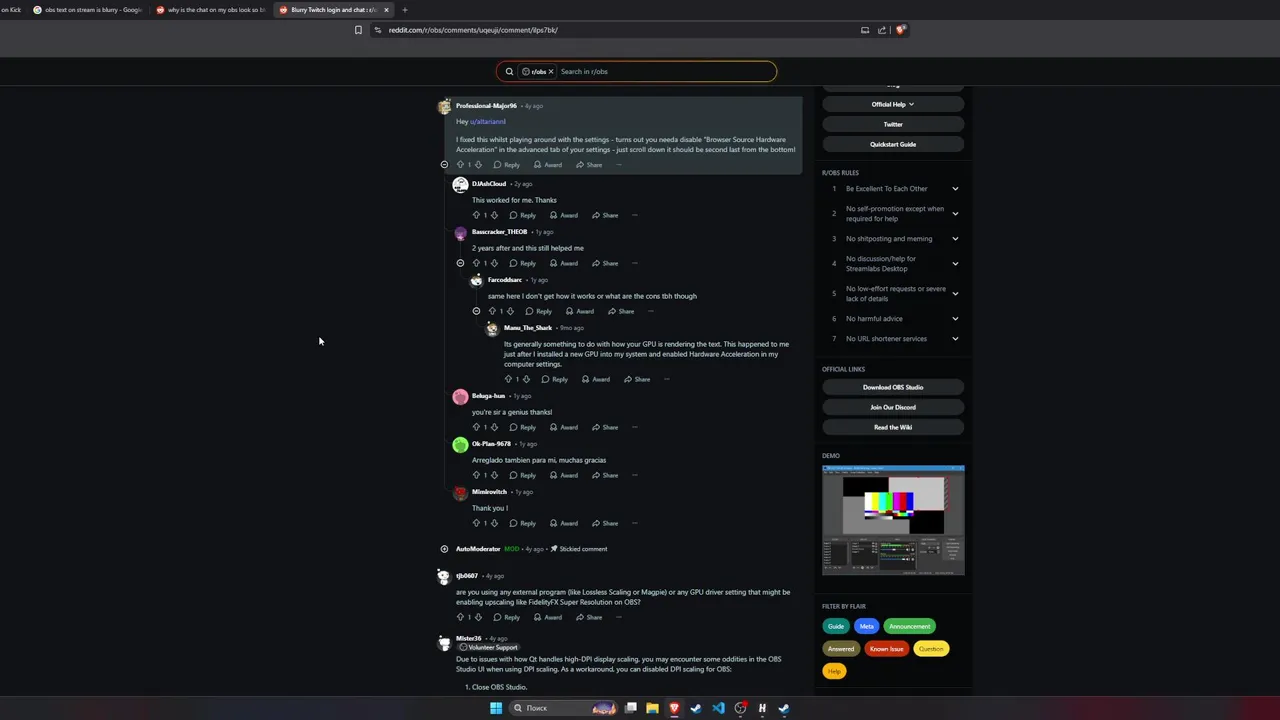Image resolution: width=1280 pixels, height=720 pixels.
Task: Open more options on DJAshCloud's comment
Action: pos(634,215)
